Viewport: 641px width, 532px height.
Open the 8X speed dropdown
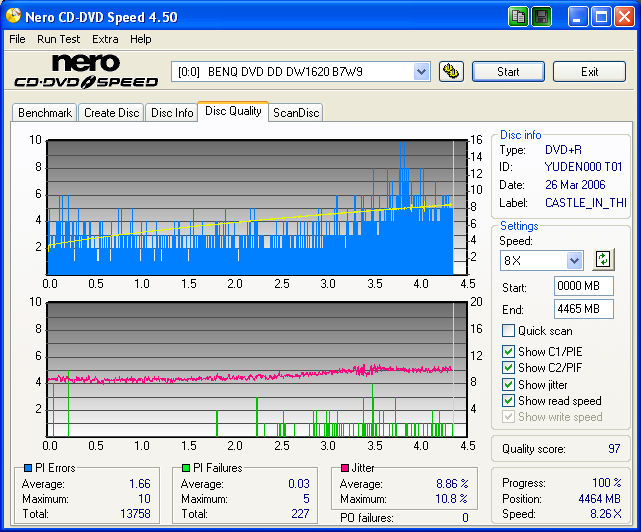coord(574,260)
